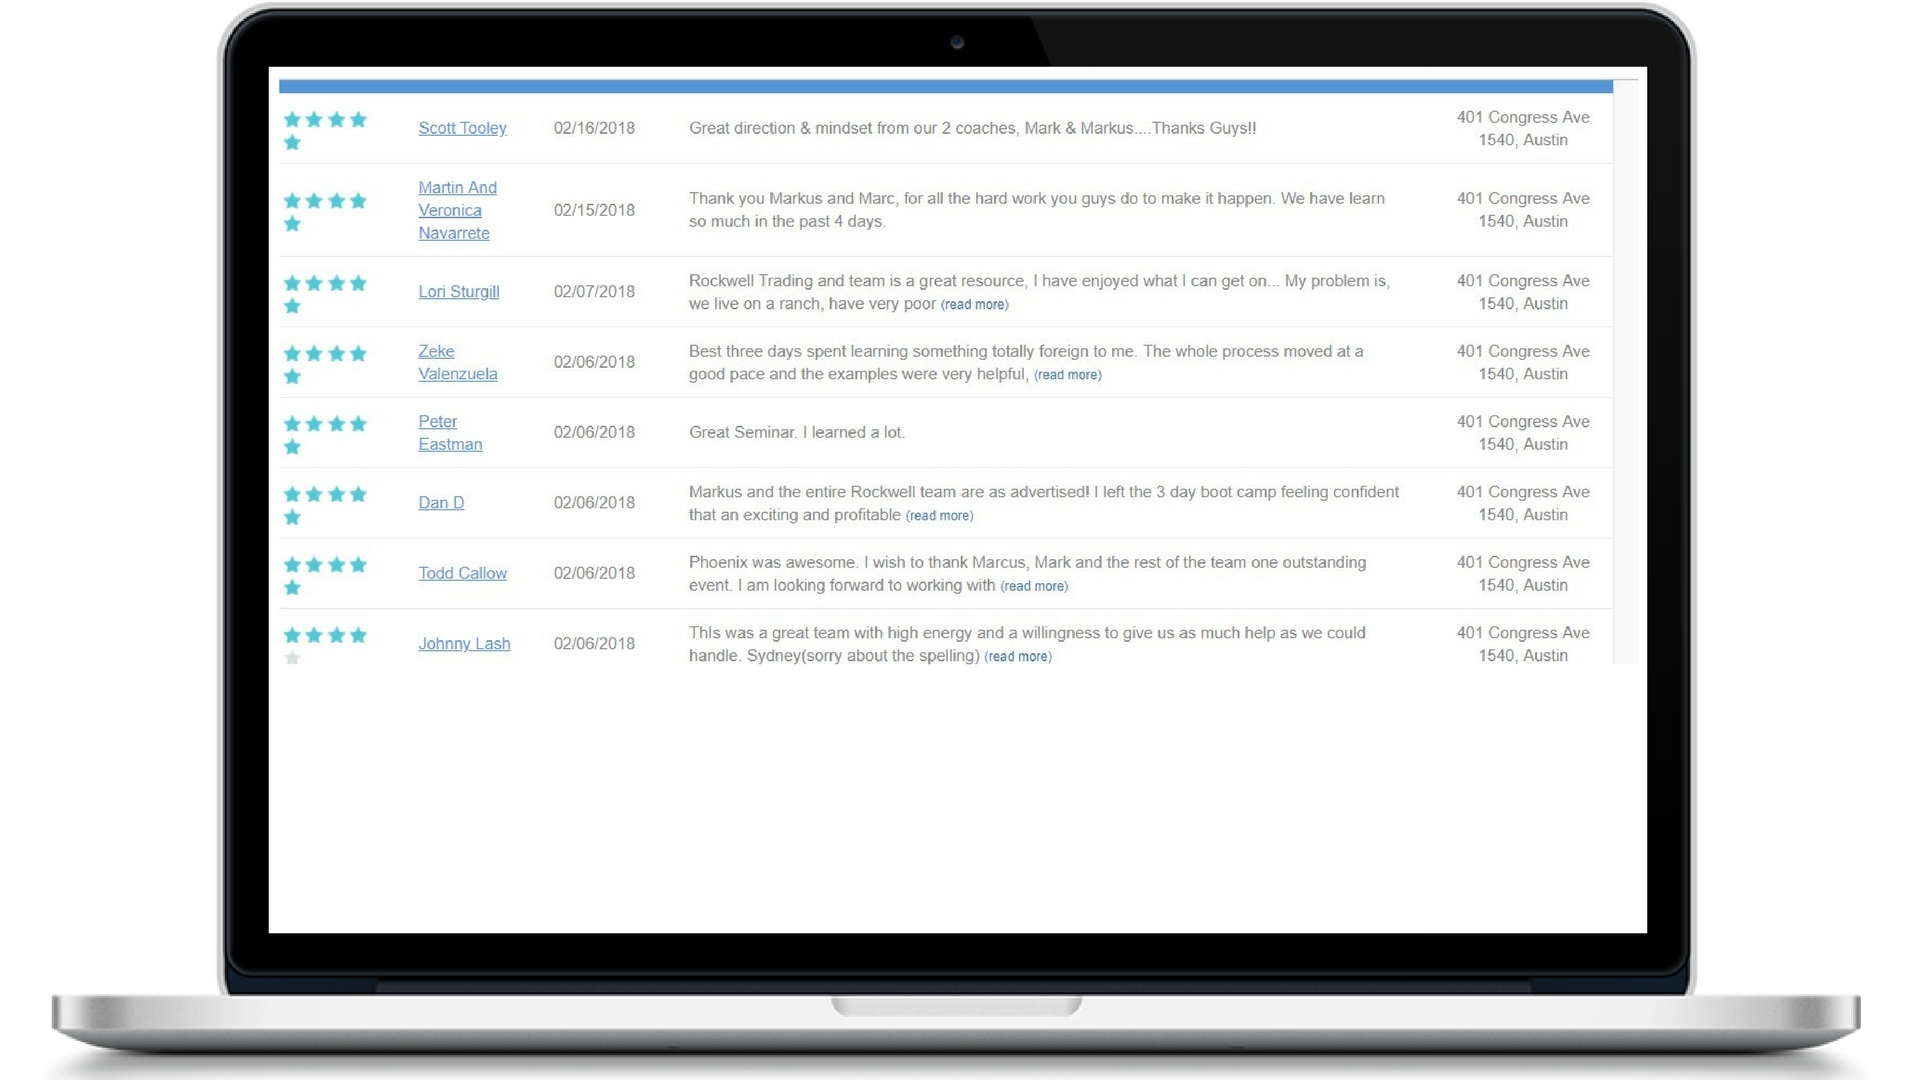Expand Johnny Lash's review with read more

pos(1018,657)
